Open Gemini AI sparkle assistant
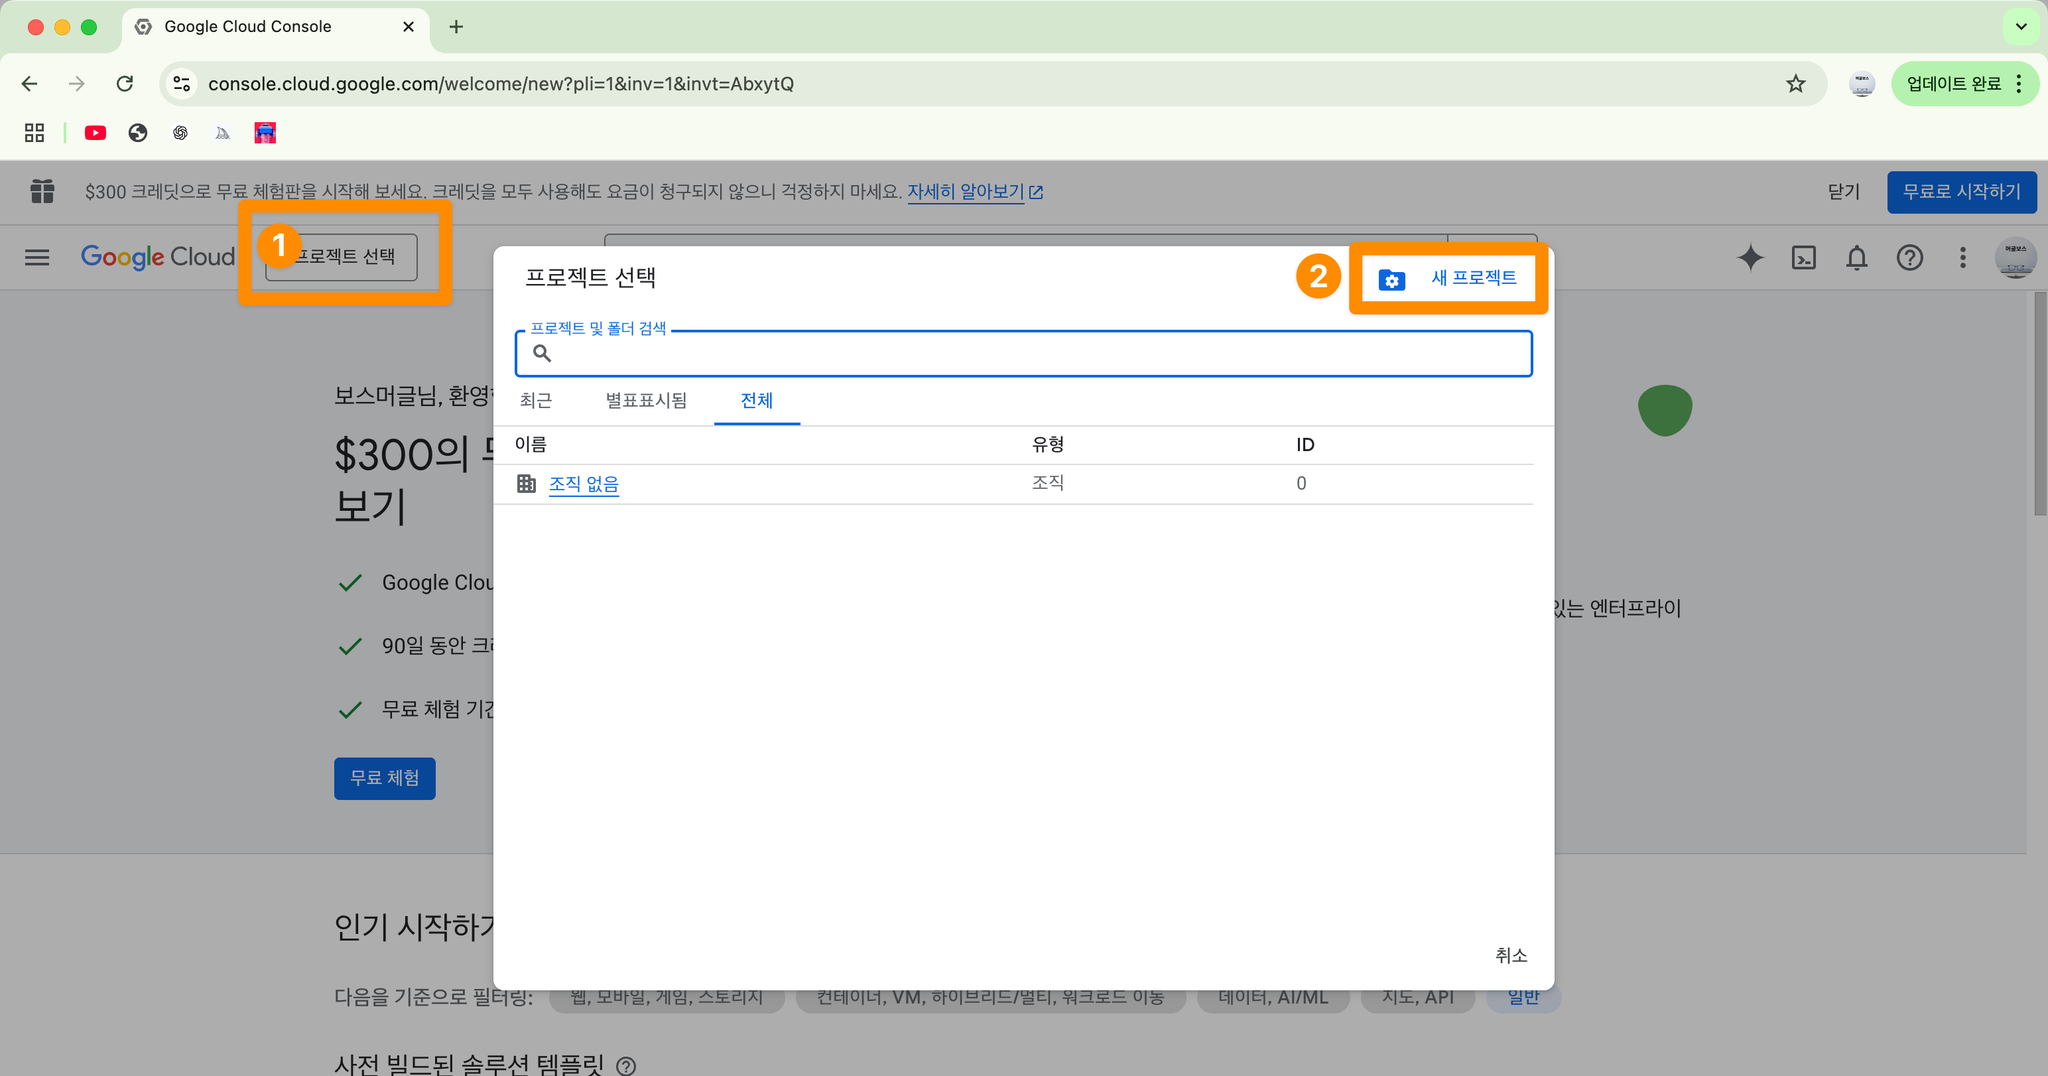2048x1076 pixels. click(1750, 258)
